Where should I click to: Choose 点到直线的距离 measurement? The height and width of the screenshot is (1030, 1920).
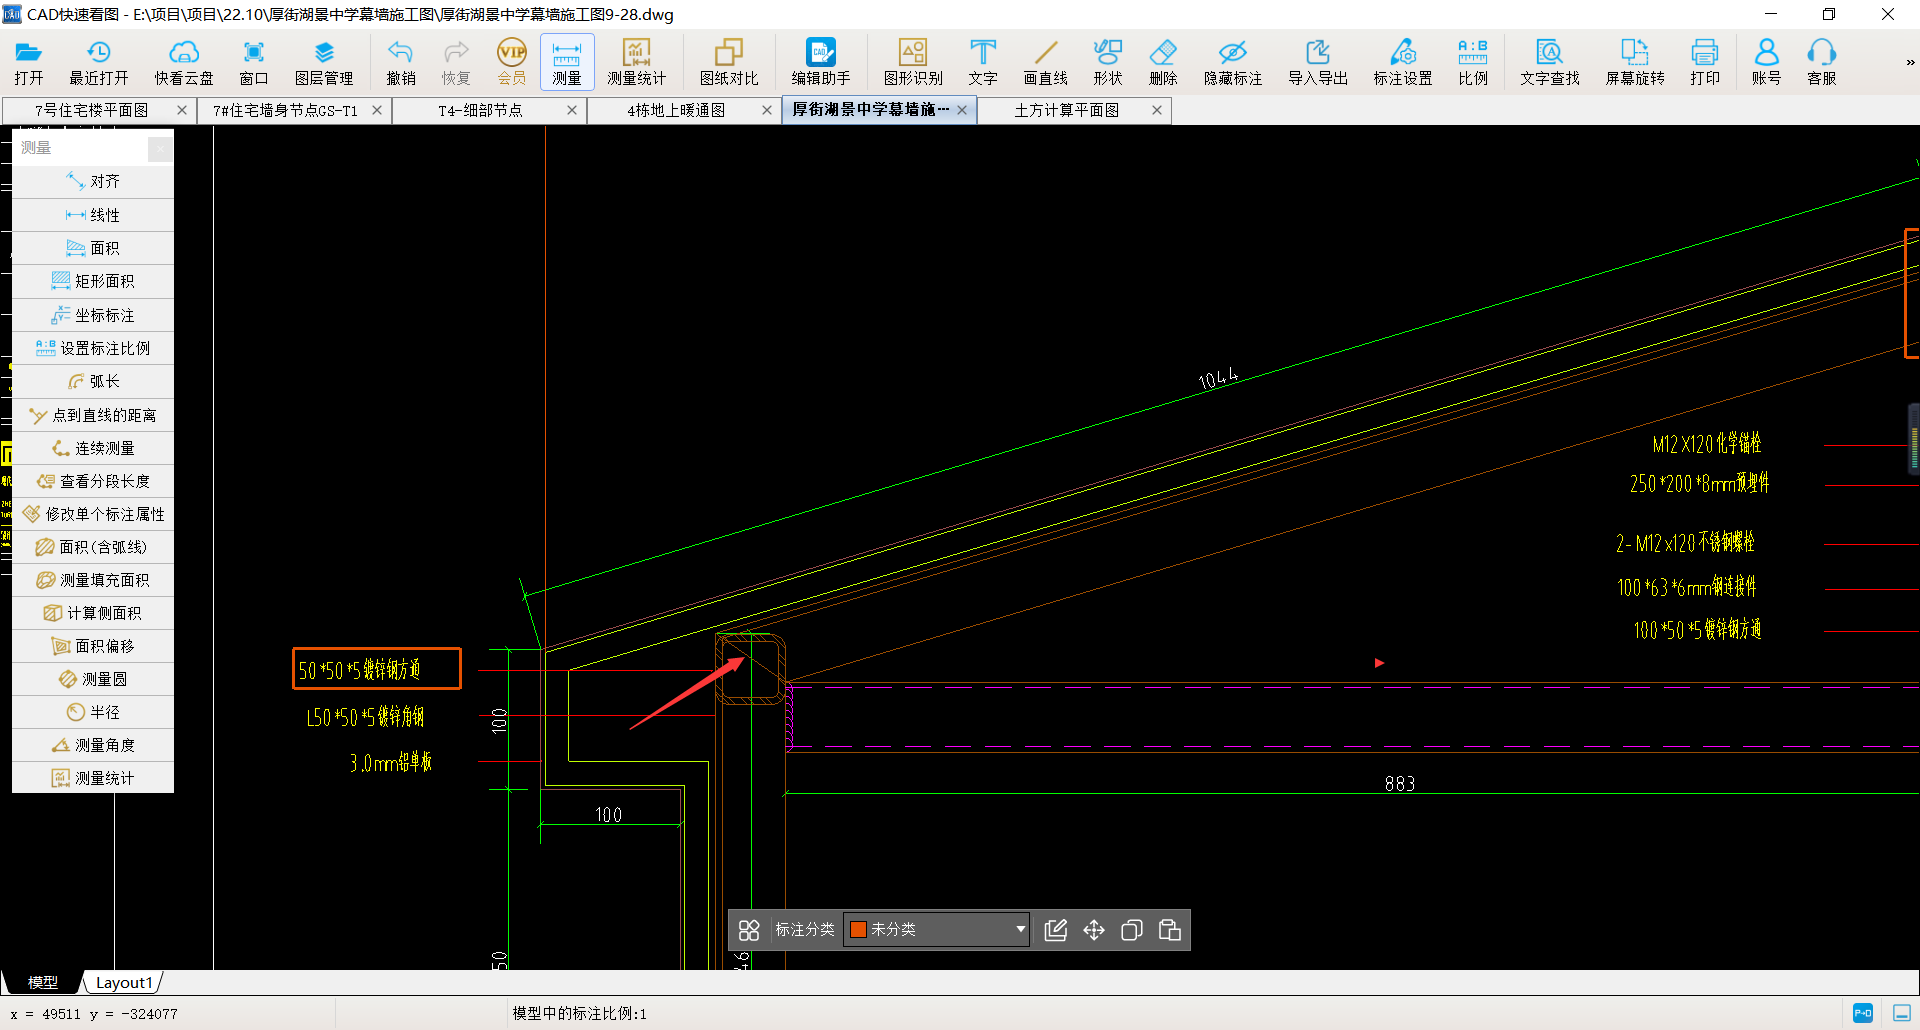(93, 415)
